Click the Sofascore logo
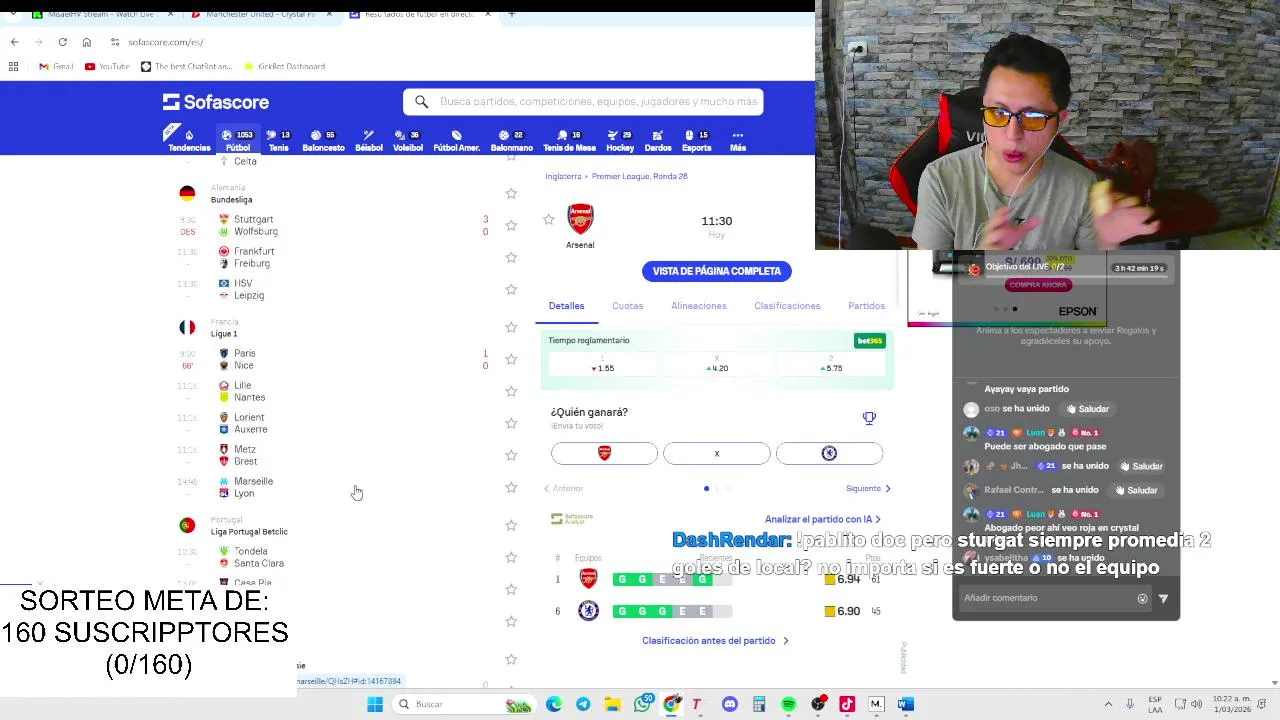The height and width of the screenshot is (720, 1280). tap(216, 102)
